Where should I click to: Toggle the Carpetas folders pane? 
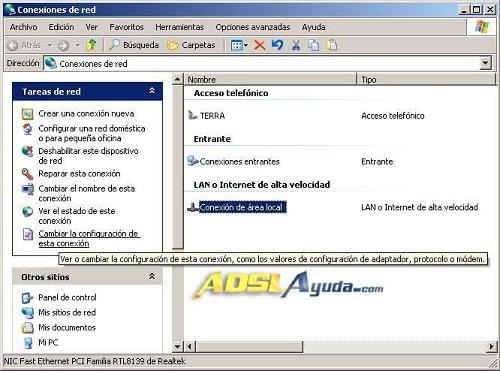tap(191, 45)
